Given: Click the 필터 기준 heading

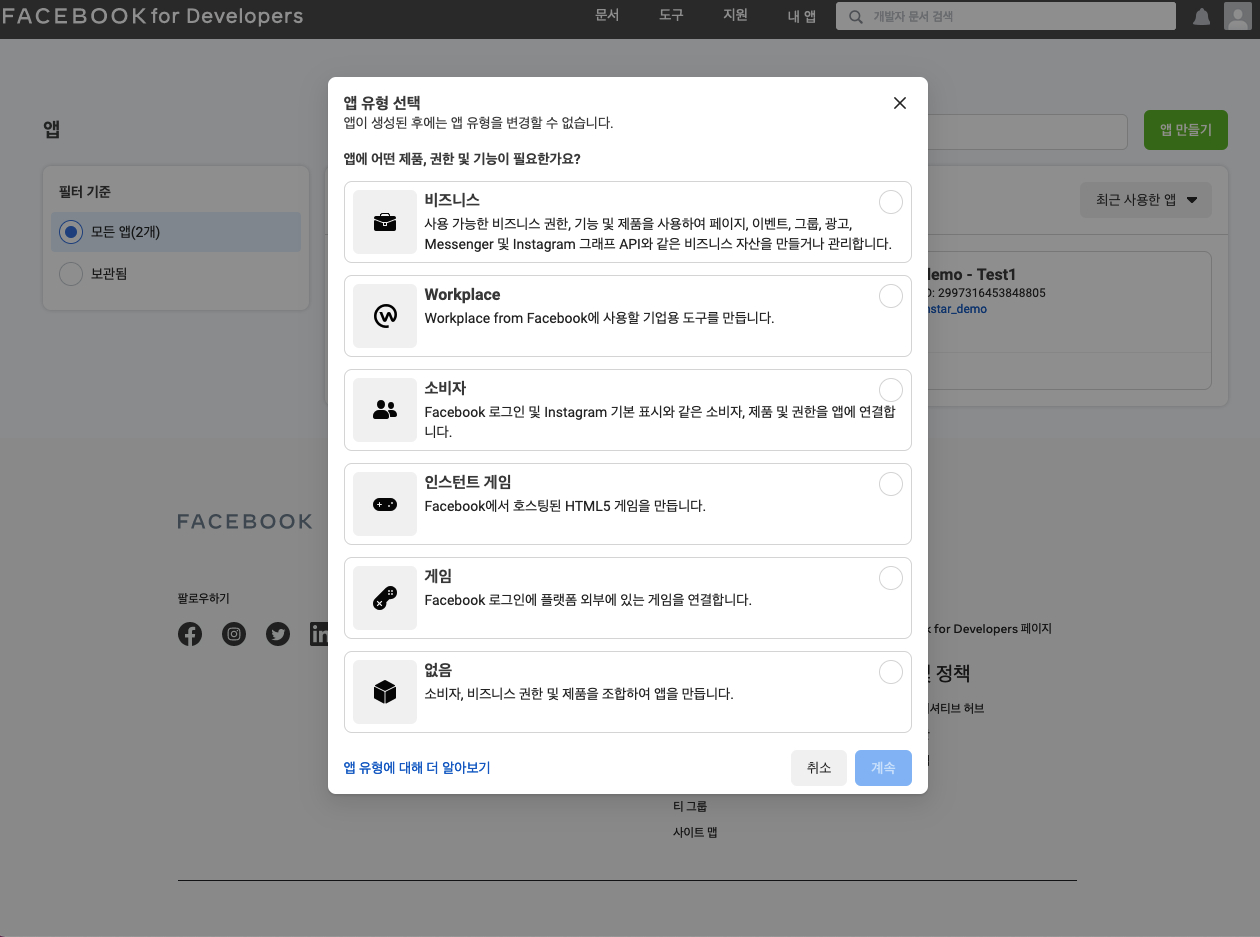Looking at the screenshot, I should tap(85, 192).
